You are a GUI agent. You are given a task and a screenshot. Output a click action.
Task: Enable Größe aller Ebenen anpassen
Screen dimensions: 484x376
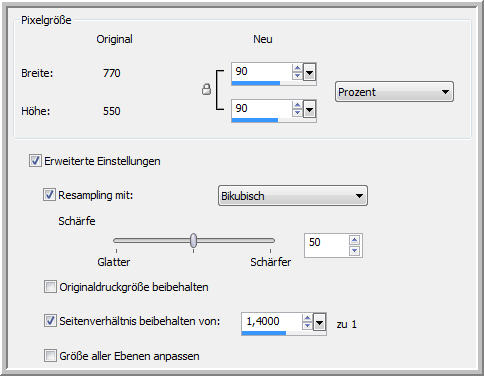[x=50, y=356]
